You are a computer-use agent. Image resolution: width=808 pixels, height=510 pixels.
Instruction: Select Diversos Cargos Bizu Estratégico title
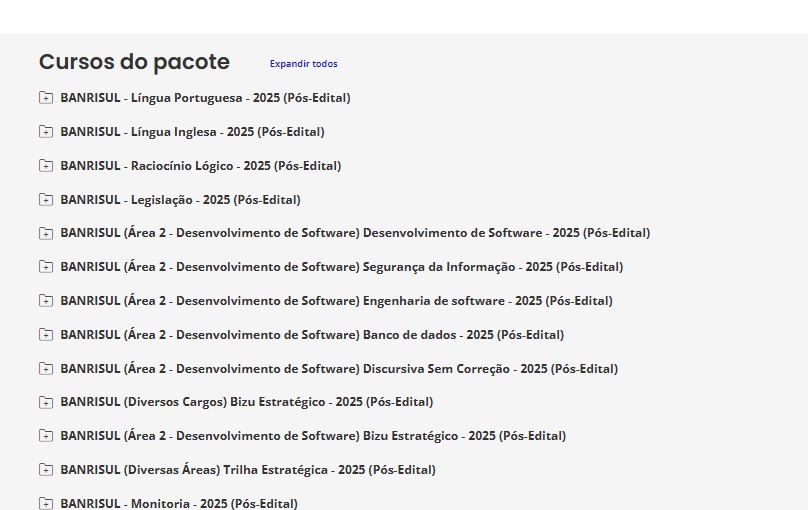(x=247, y=402)
